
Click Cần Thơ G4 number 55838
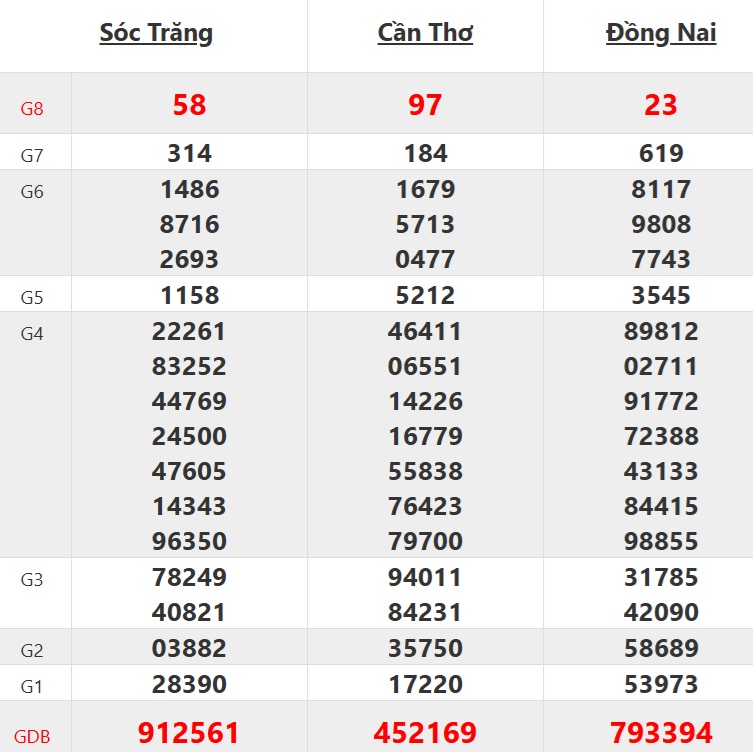pyautogui.click(x=425, y=471)
